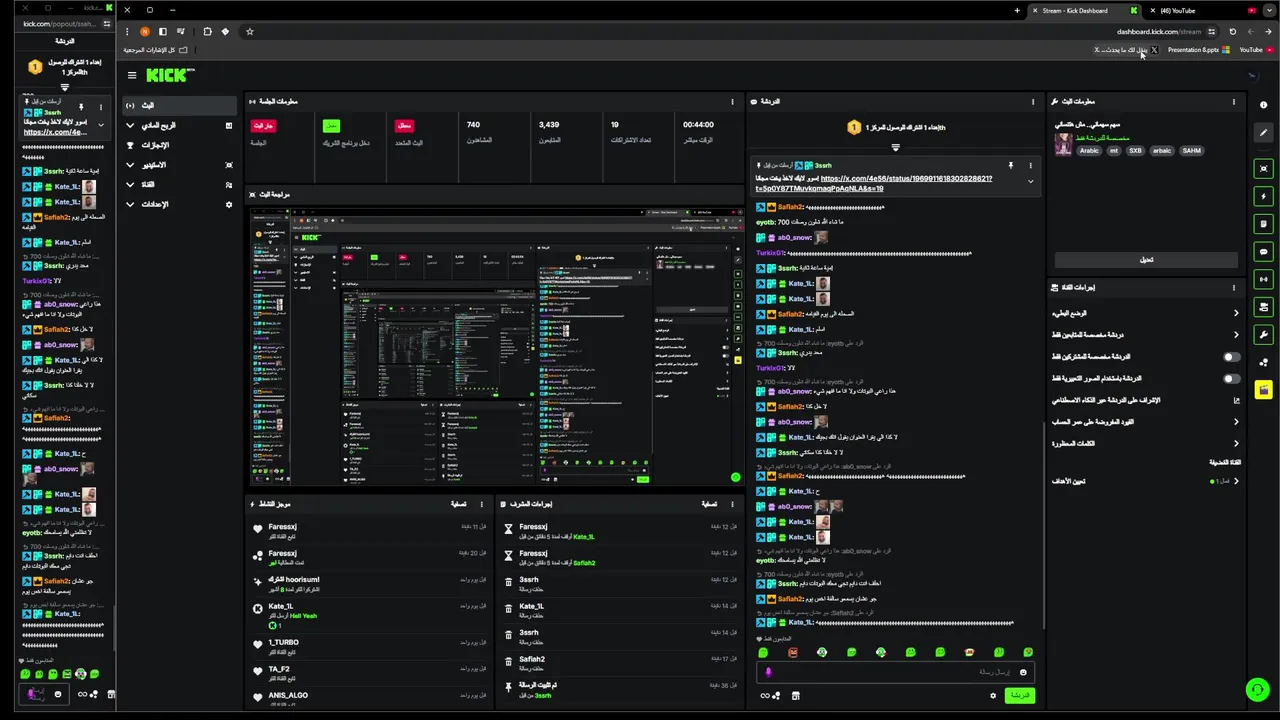Click the wrench icon in right toolbar
Viewport: 1280px width, 720px height.
1264,335
